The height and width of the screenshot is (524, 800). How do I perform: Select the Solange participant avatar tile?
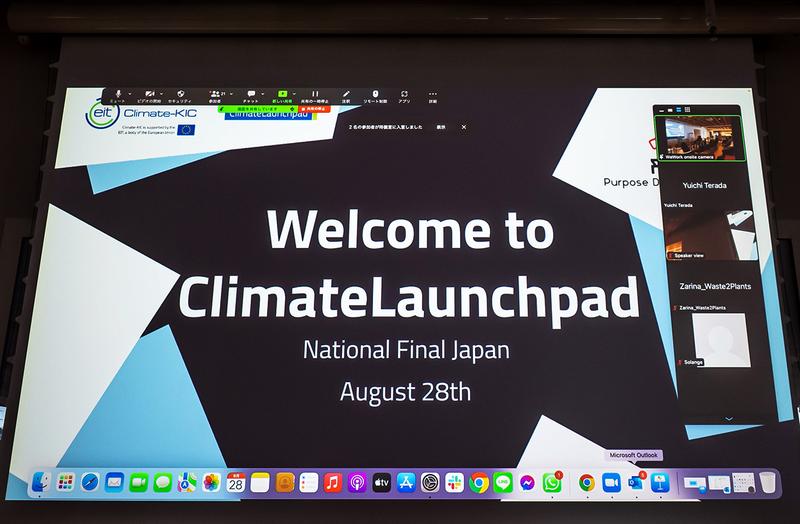pyautogui.click(x=720, y=340)
